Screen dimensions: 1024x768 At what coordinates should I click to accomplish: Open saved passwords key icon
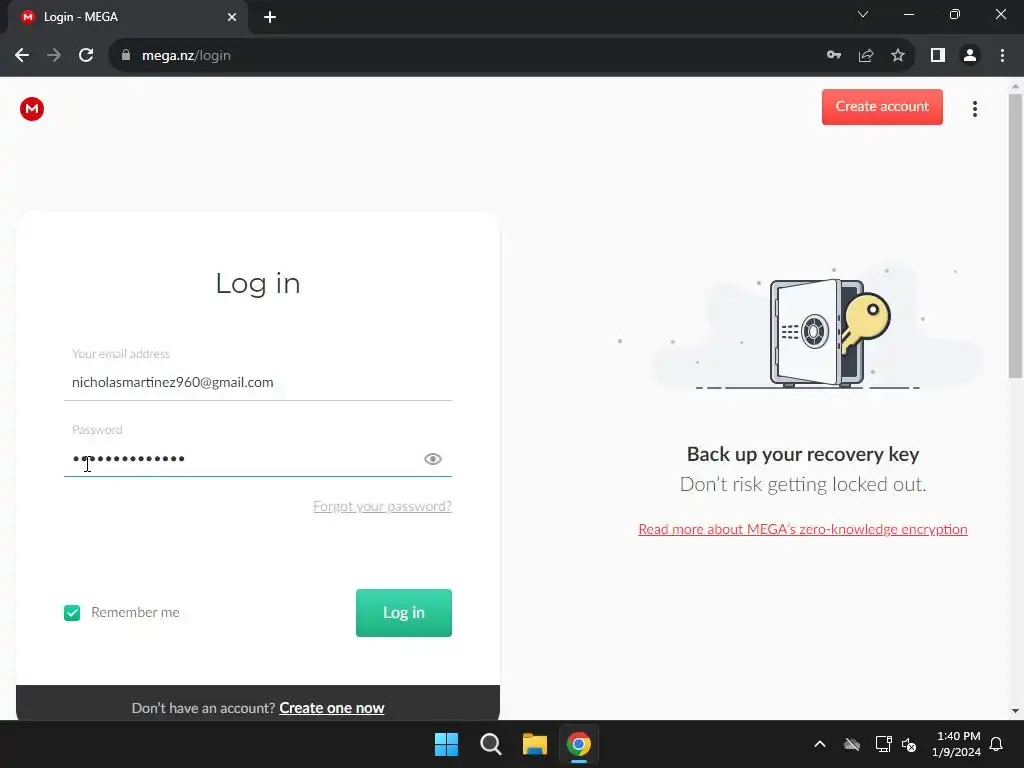click(833, 56)
